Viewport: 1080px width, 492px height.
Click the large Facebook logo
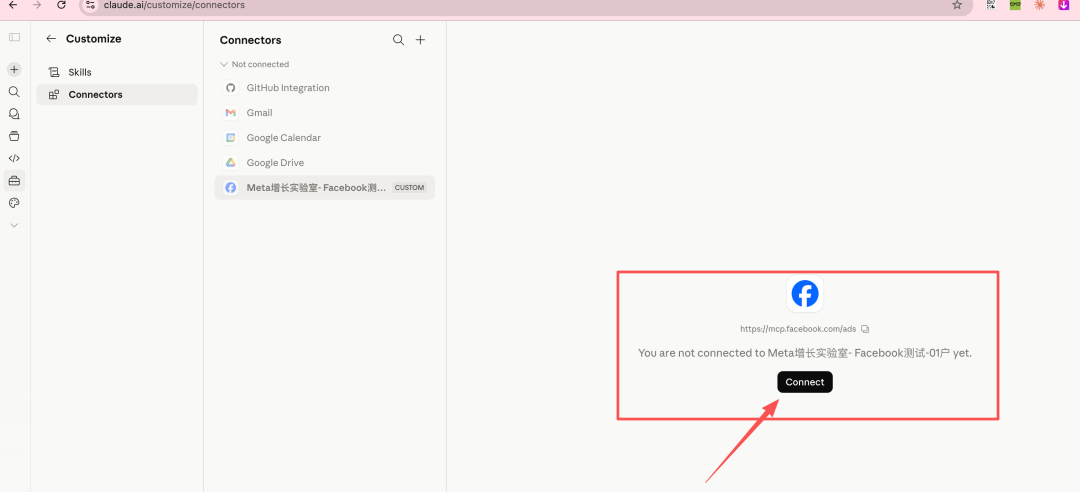[804, 294]
